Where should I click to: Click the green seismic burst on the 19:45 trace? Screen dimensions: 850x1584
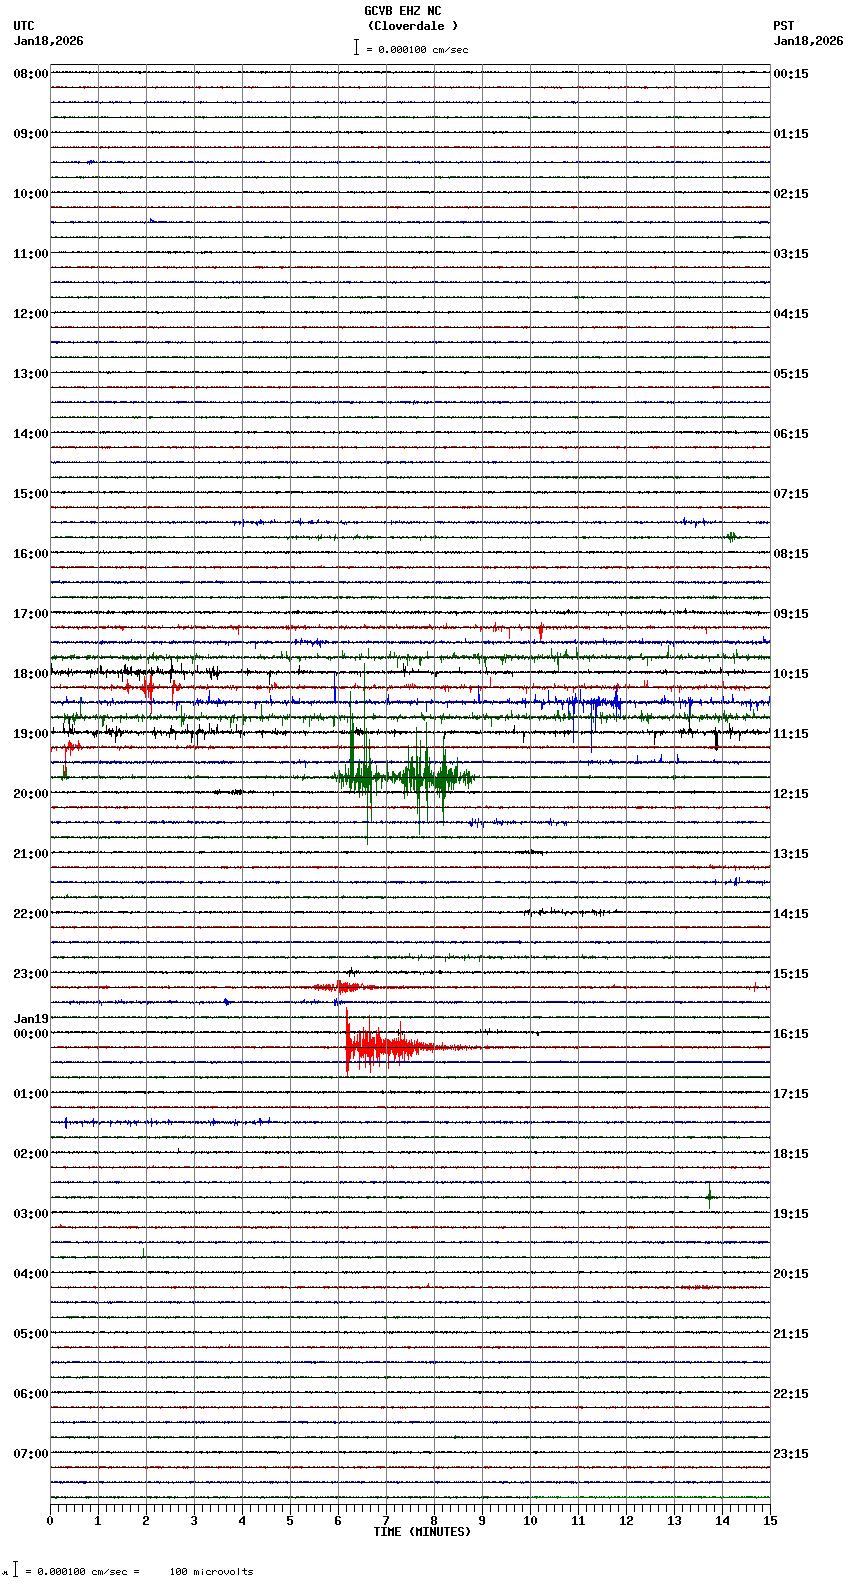coord(405,775)
